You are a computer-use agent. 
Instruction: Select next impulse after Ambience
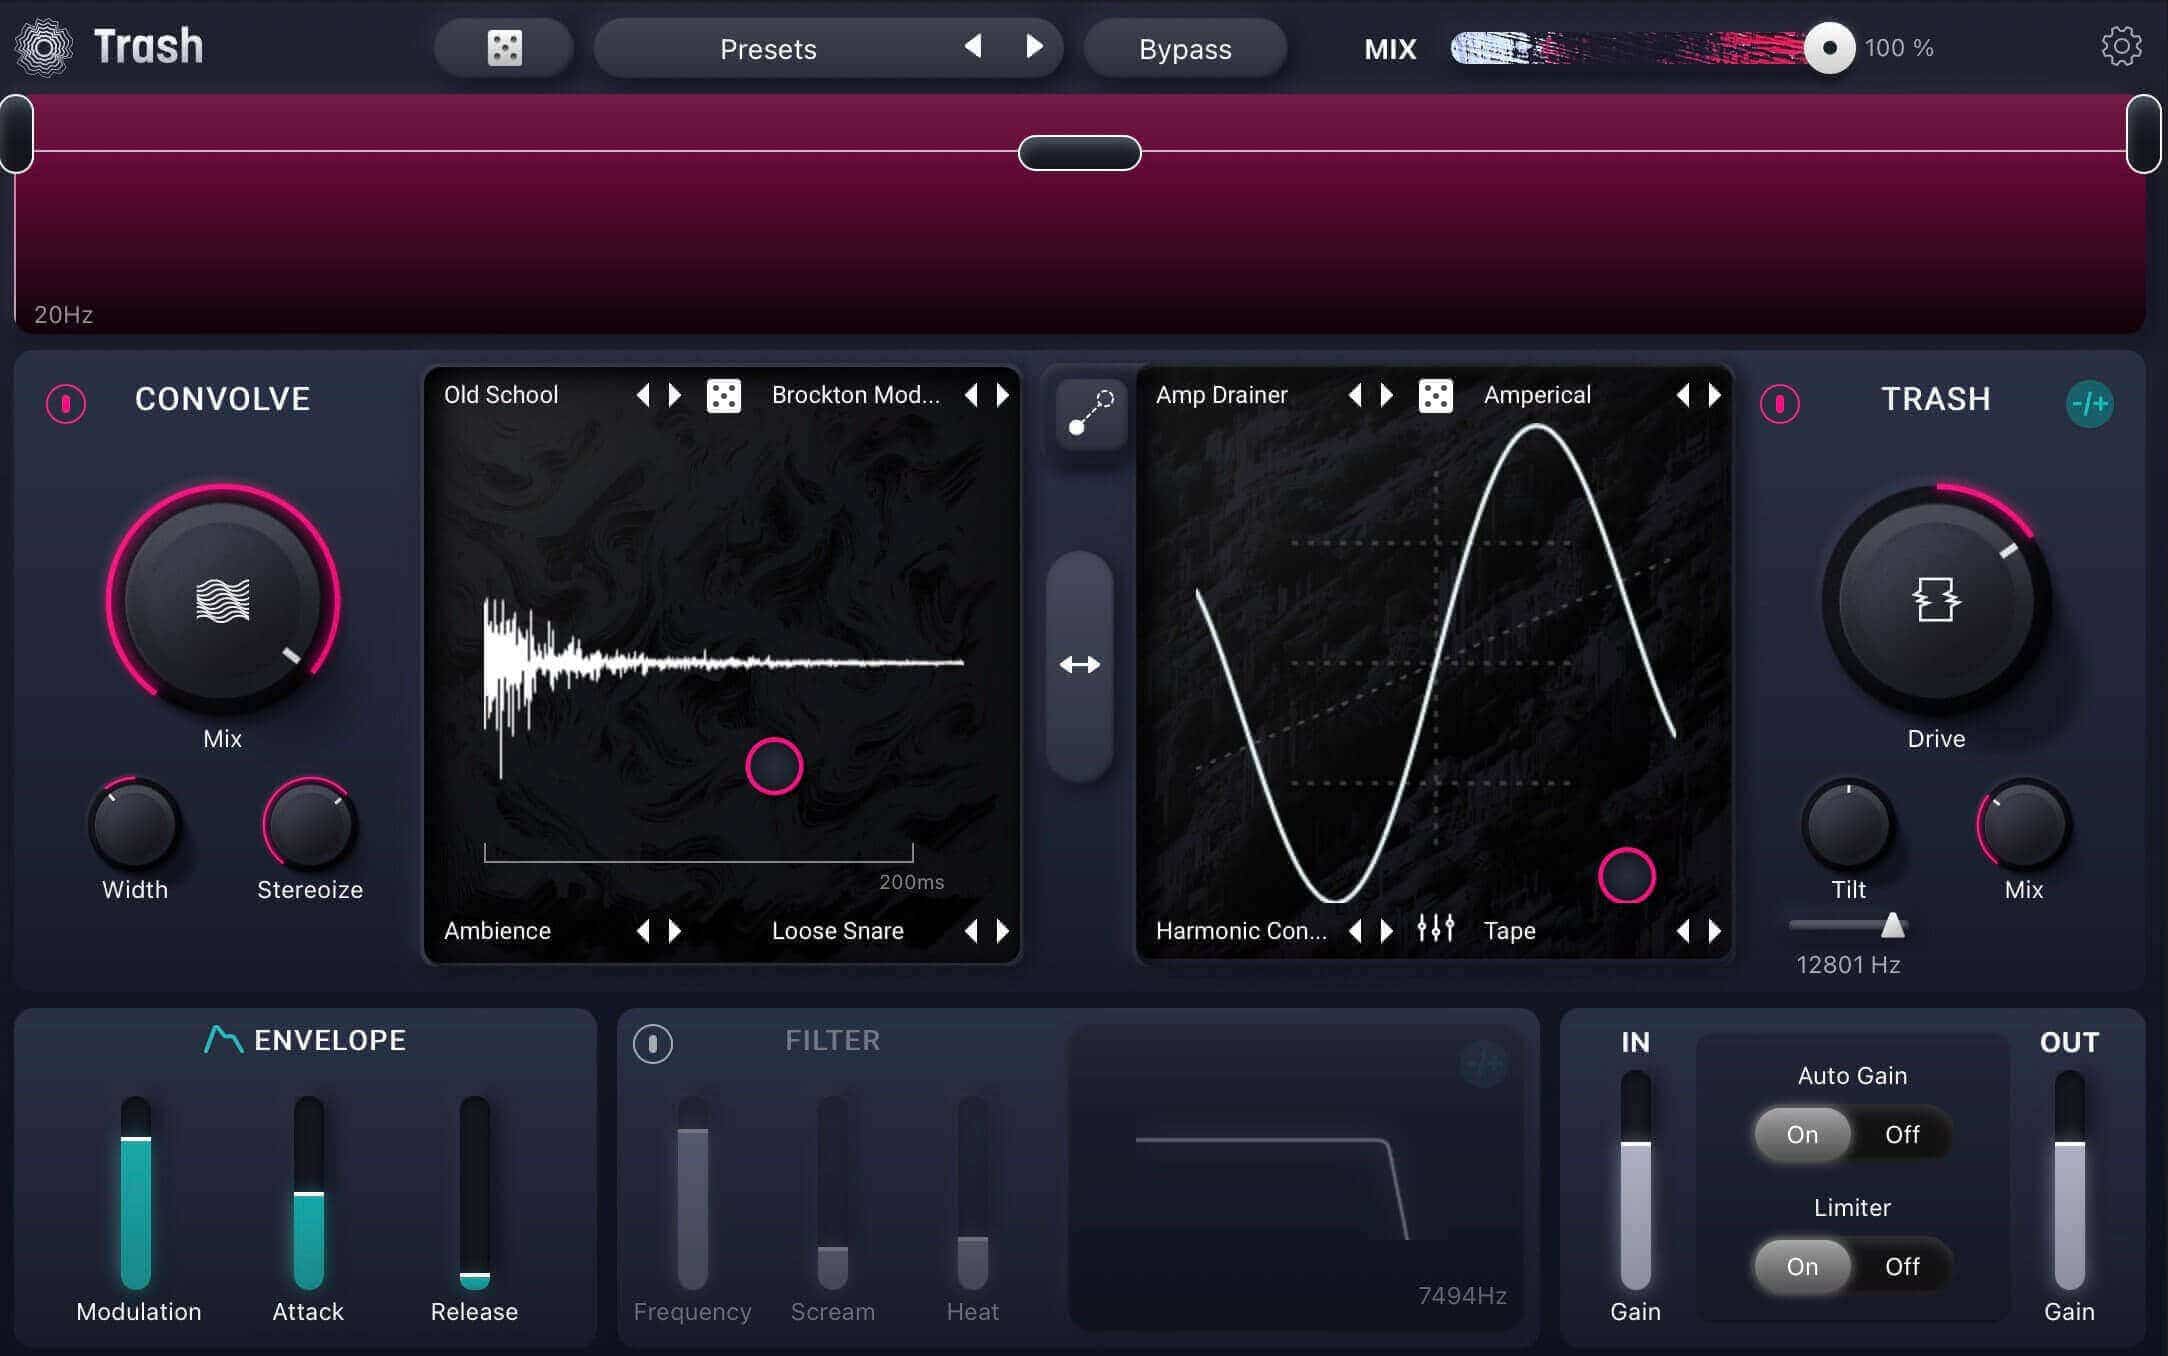click(675, 931)
